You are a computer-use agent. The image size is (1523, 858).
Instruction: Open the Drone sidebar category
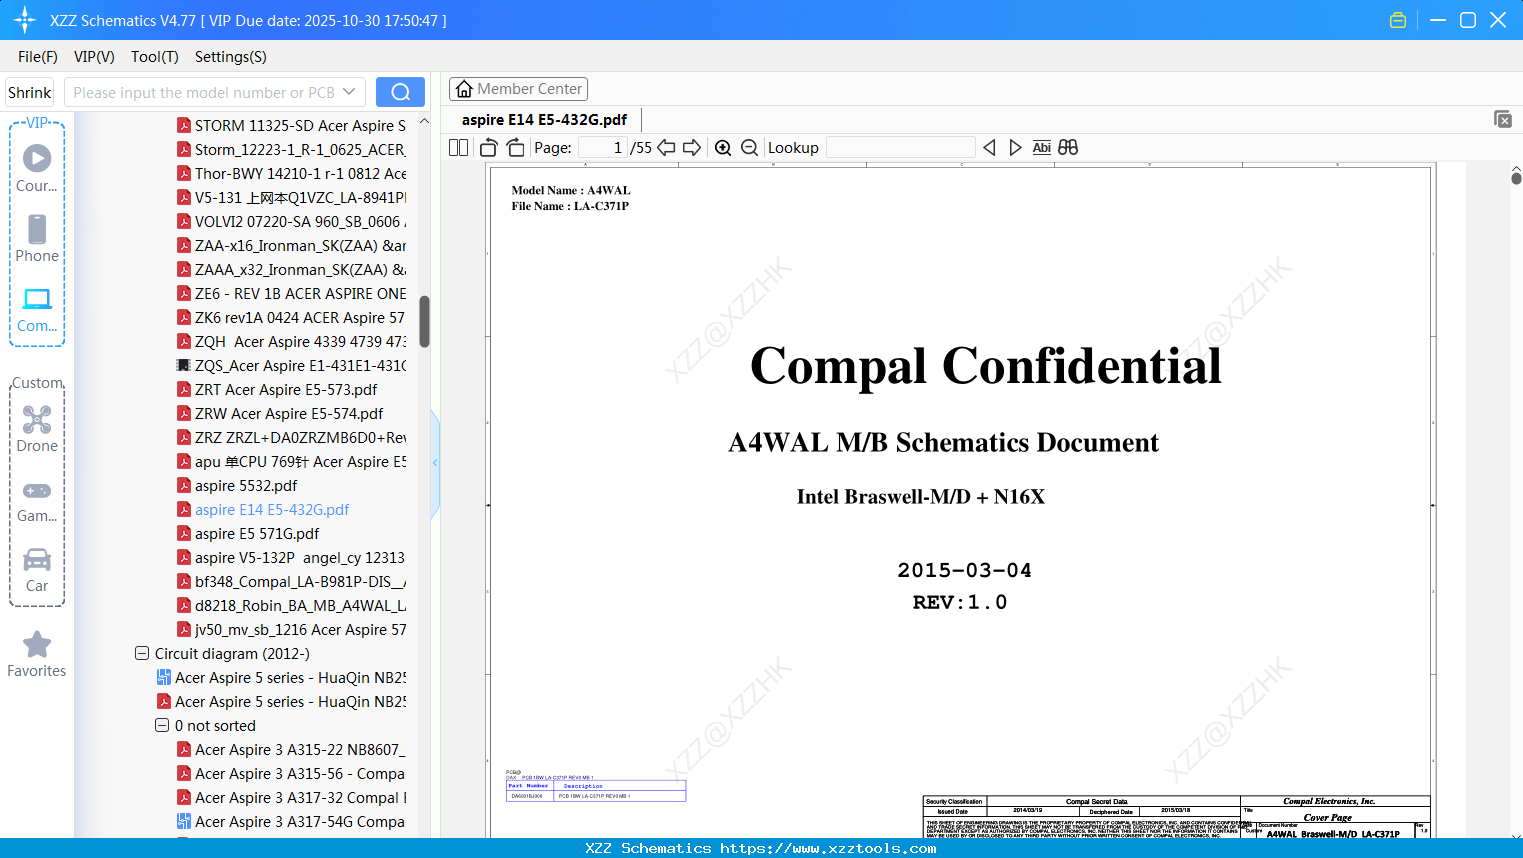pyautogui.click(x=37, y=428)
